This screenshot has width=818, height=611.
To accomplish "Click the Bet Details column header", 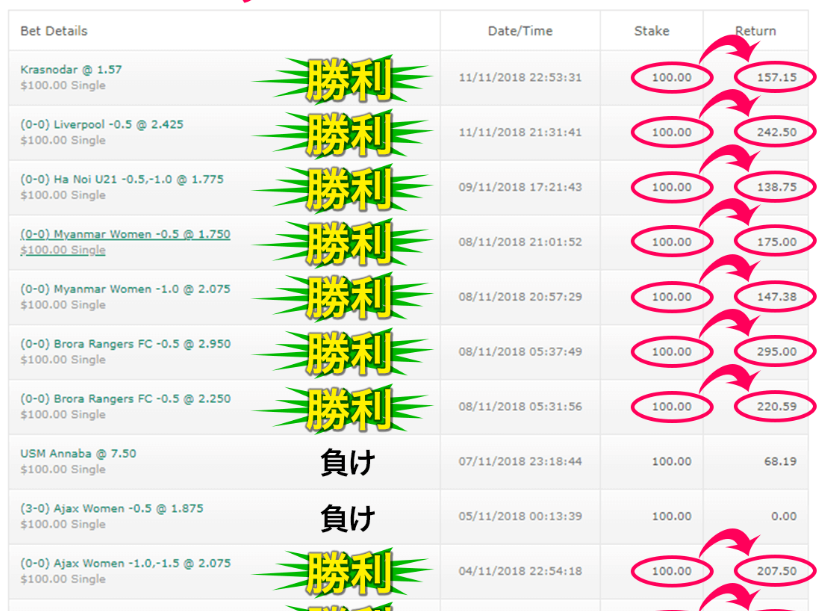I will 54,31.
